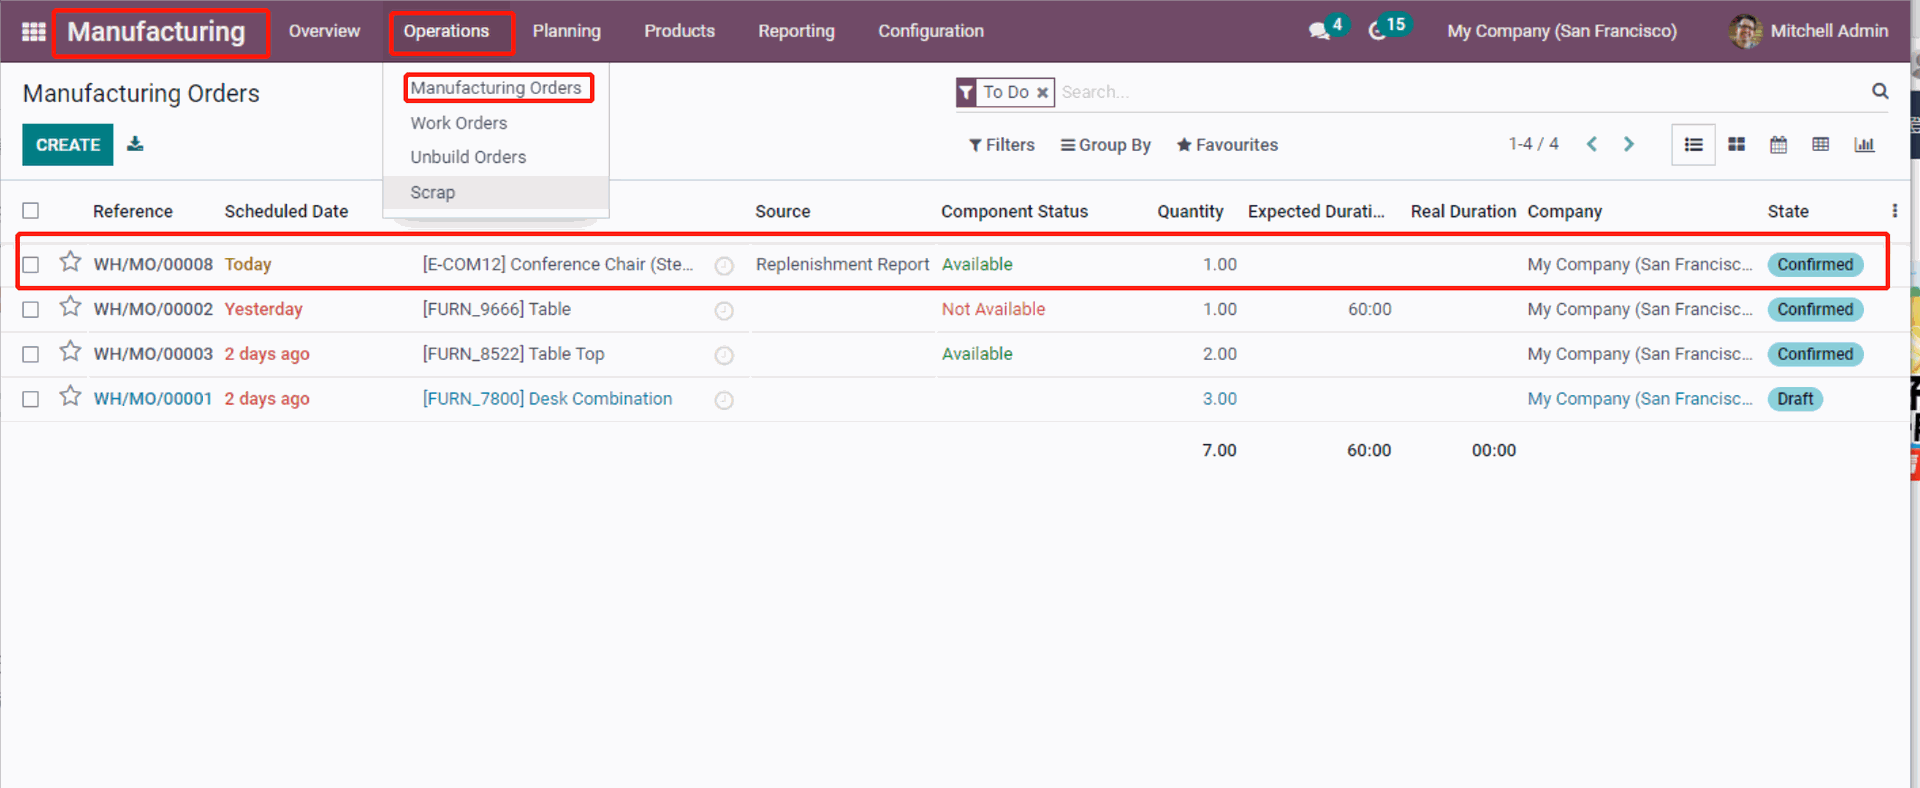Open the WH/MO/00001 order link

[153, 399]
